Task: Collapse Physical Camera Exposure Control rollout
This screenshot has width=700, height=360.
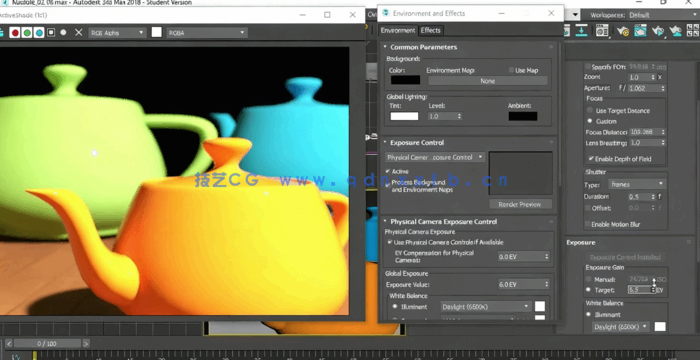Action: (x=443, y=222)
